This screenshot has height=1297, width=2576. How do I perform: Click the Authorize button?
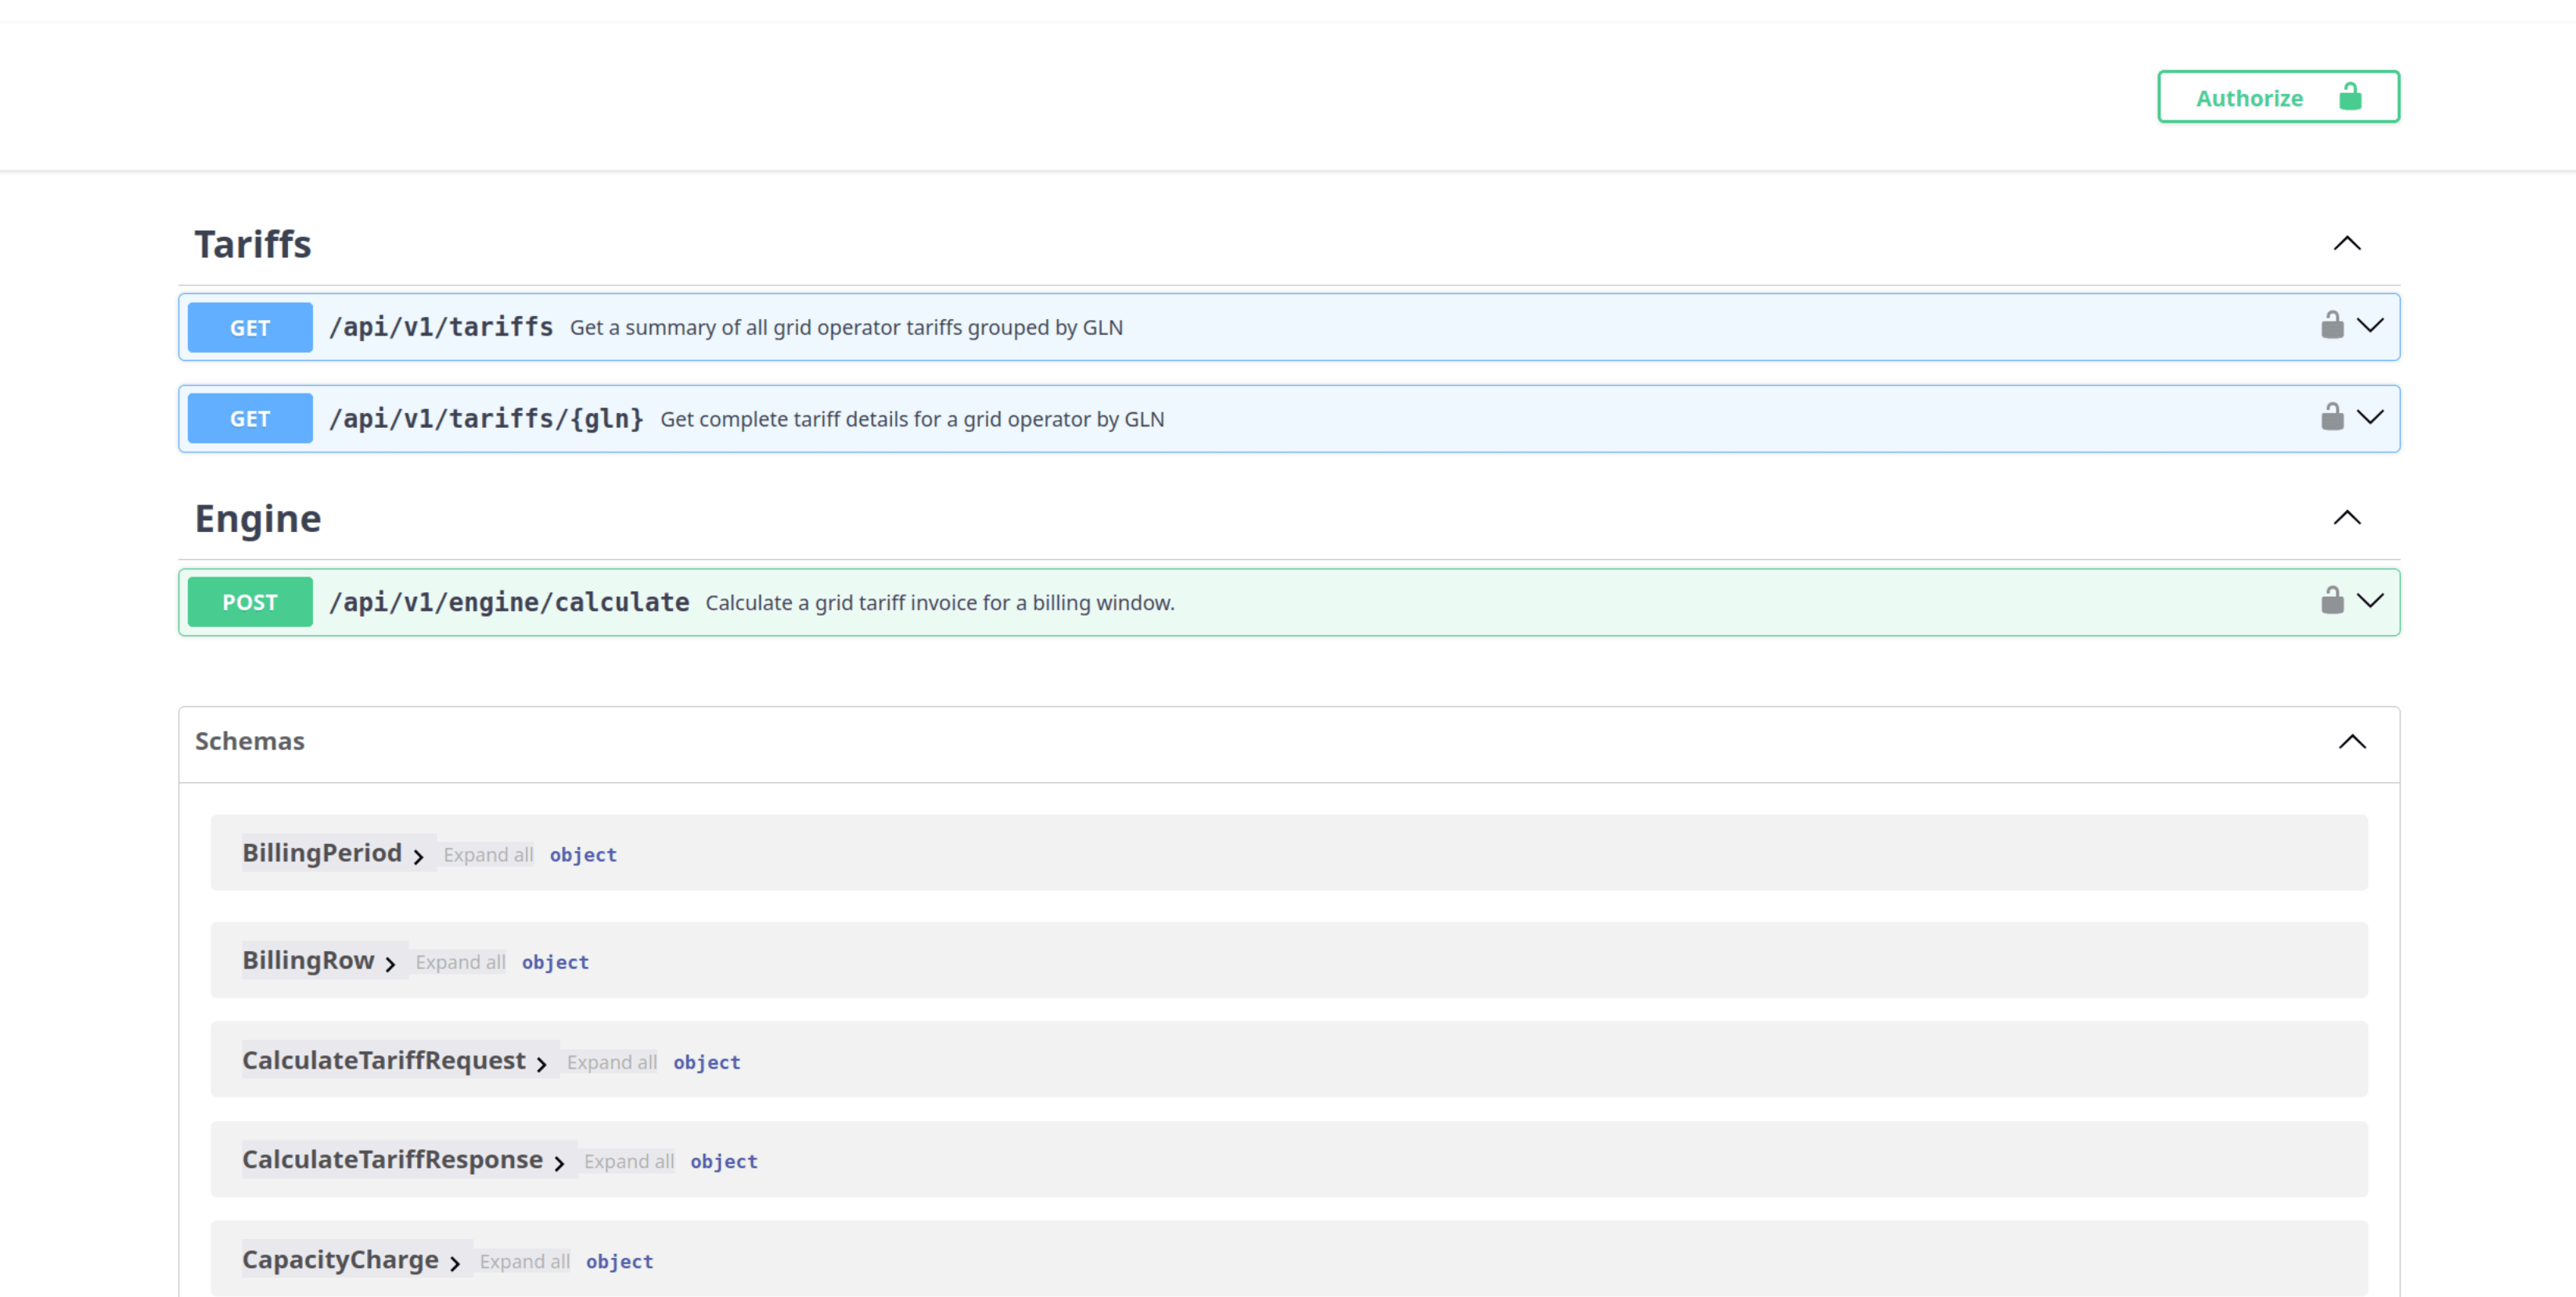[x=2278, y=97]
